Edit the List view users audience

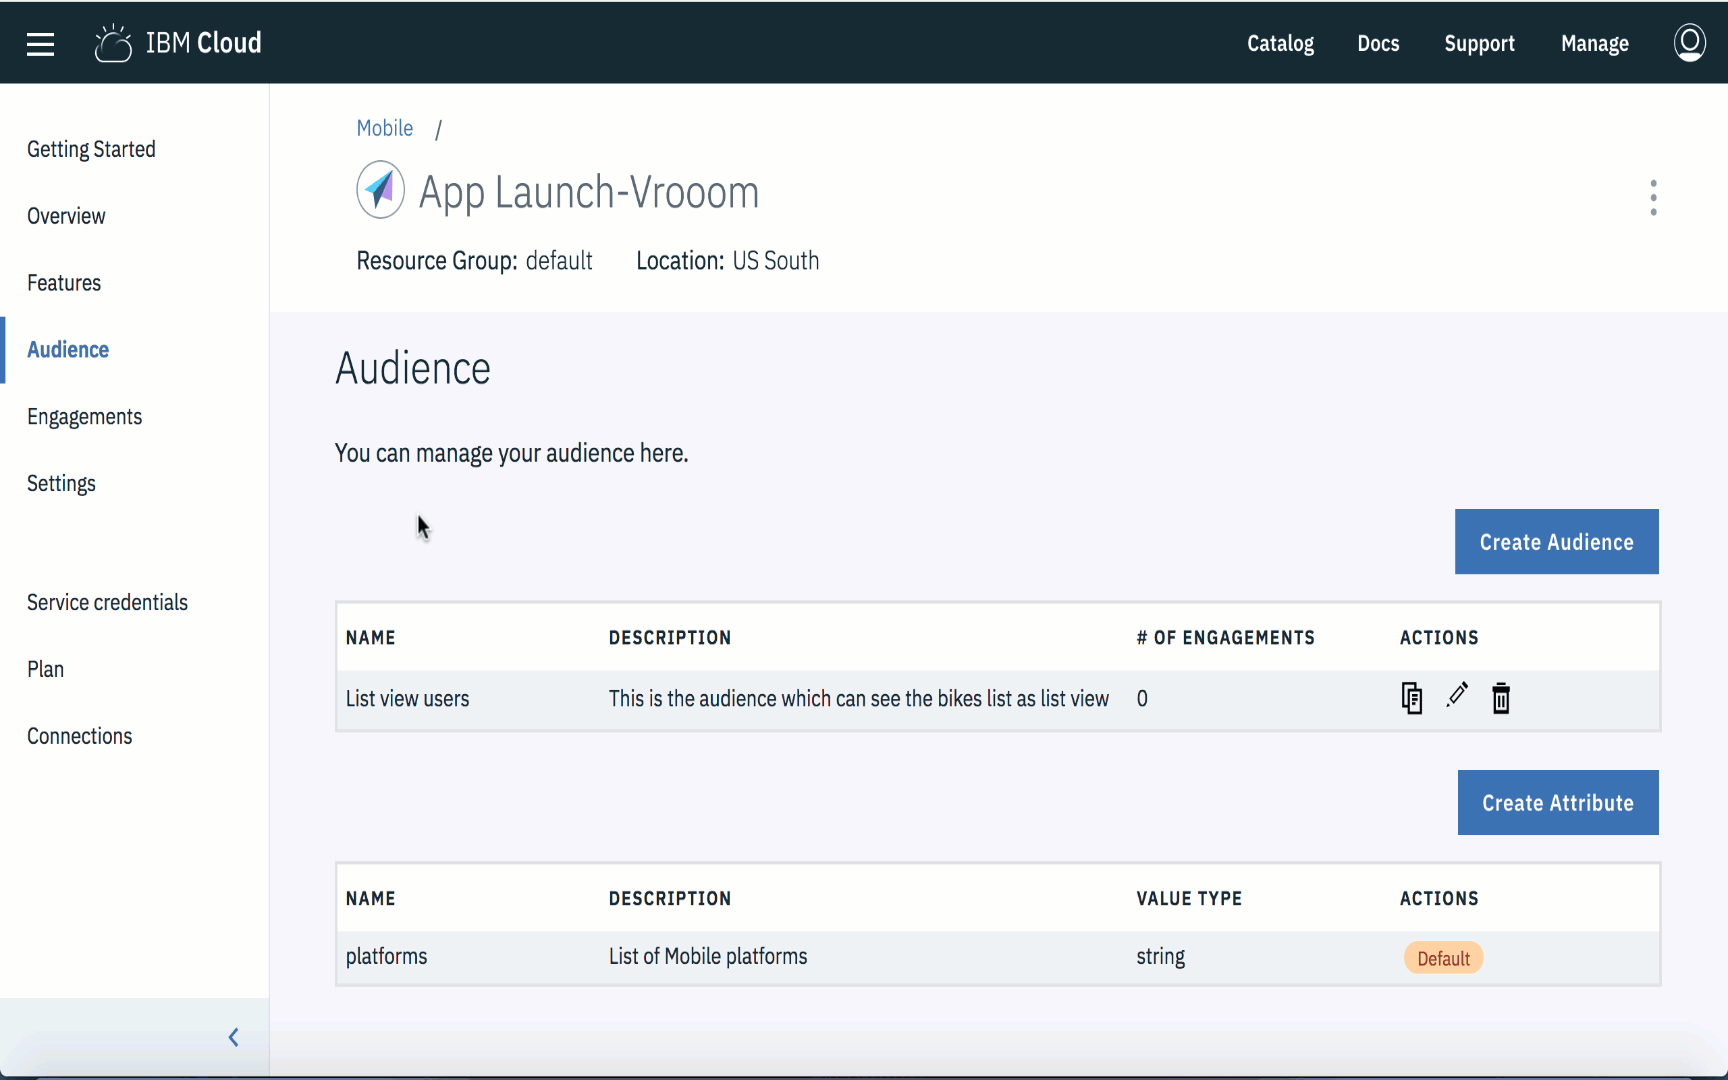(1457, 695)
